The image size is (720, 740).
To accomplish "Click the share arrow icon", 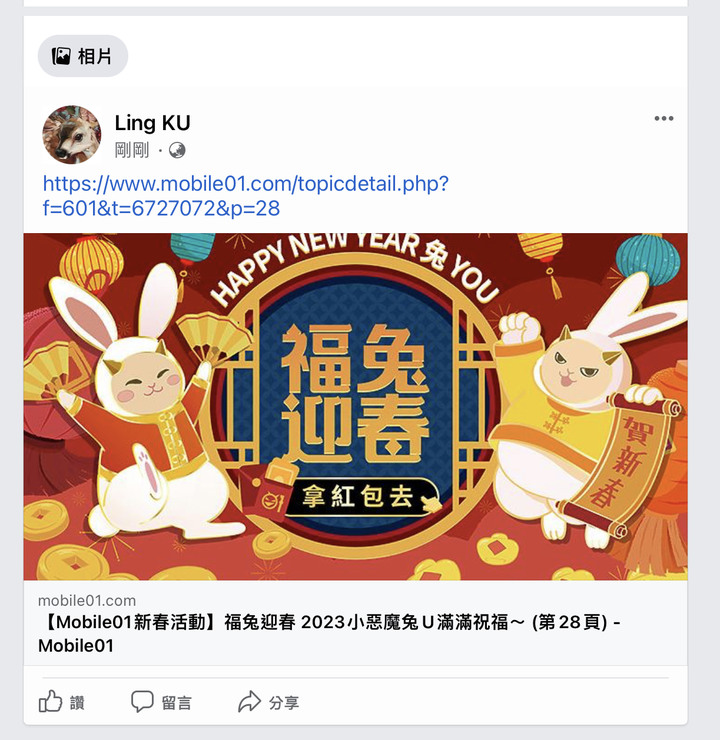I will click(249, 702).
